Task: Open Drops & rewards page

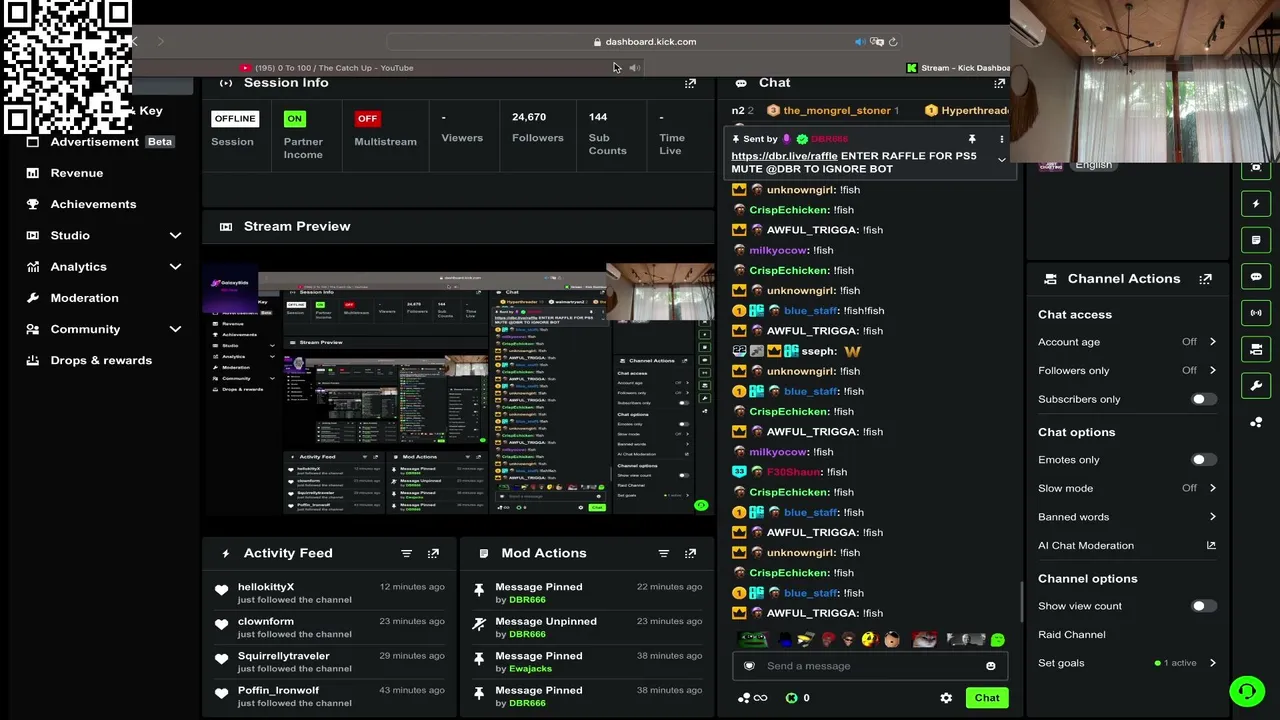Action: coord(101,360)
